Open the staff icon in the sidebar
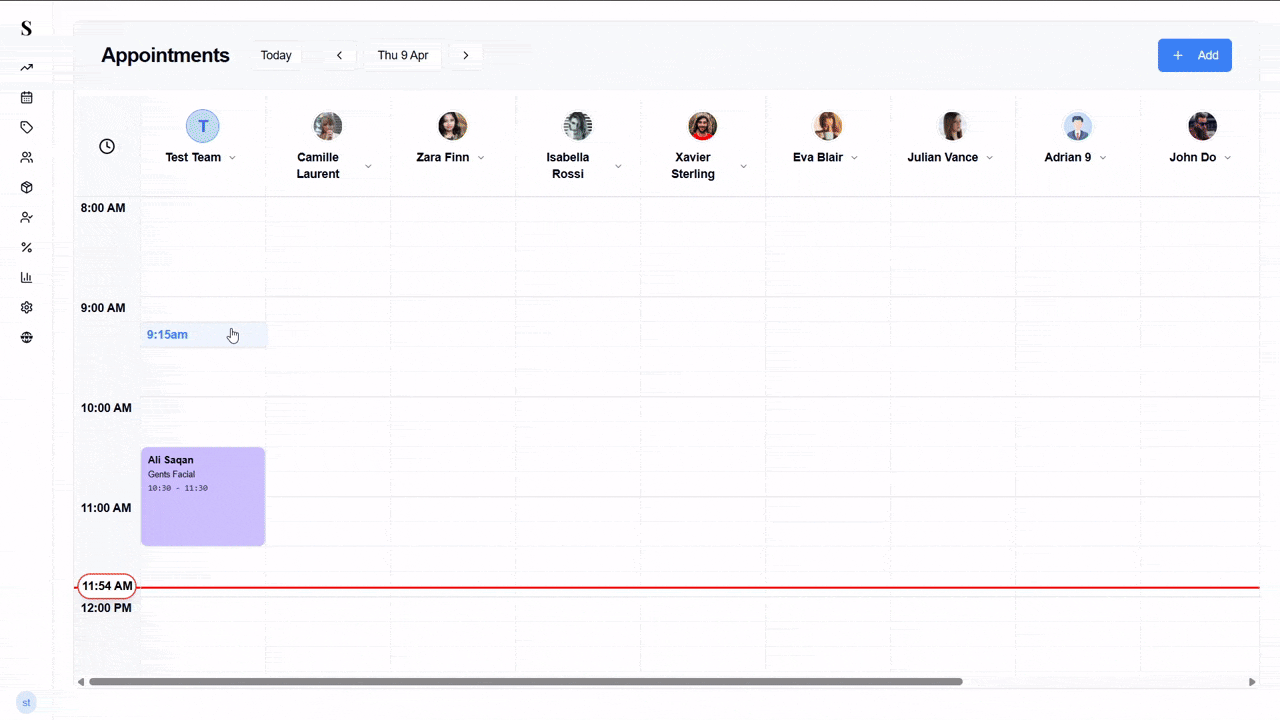 click(x=26, y=217)
